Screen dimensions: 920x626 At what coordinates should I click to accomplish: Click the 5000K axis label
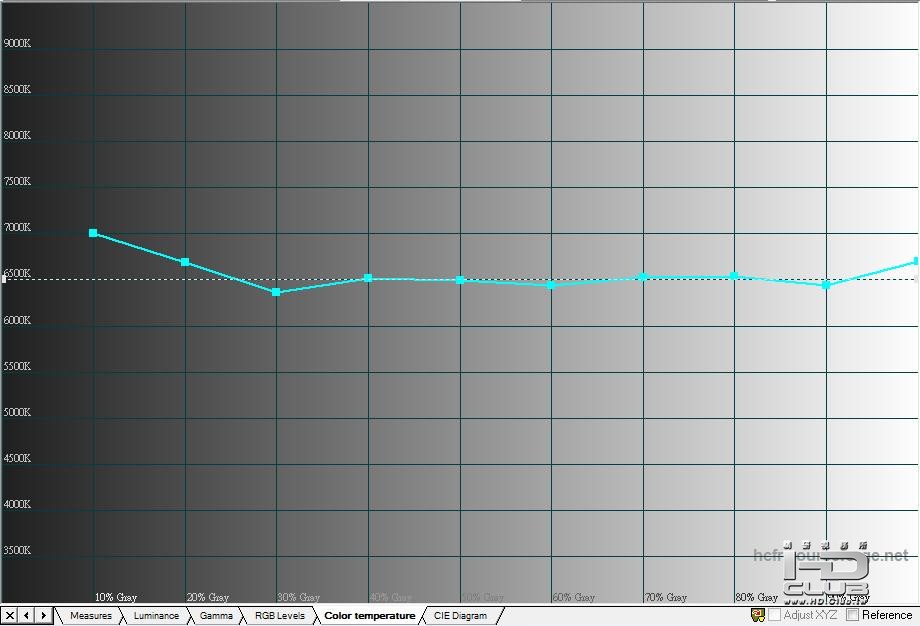pyautogui.click(x=17, y=412)
